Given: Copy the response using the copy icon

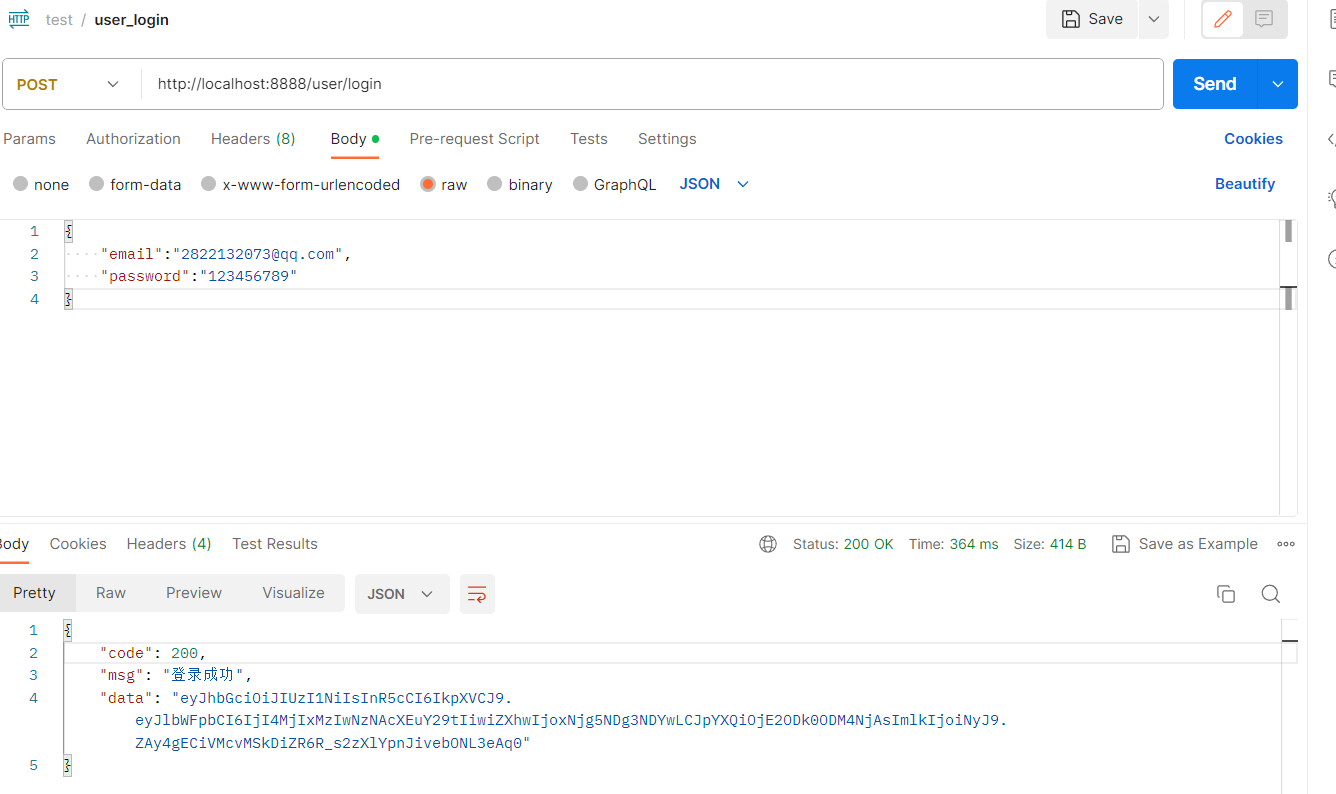Looking at the screenshot, I should click(1226, 594).
